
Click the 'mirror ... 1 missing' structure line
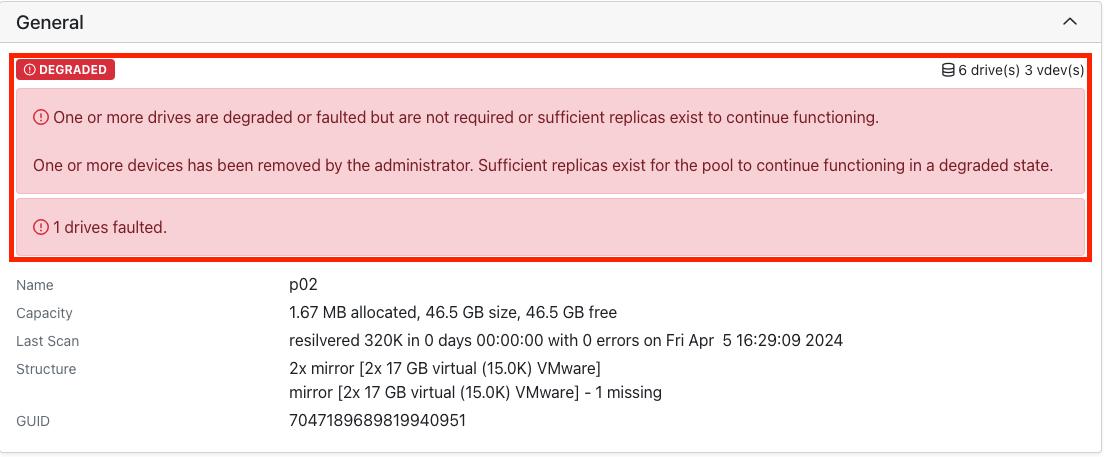coord(475,392)
